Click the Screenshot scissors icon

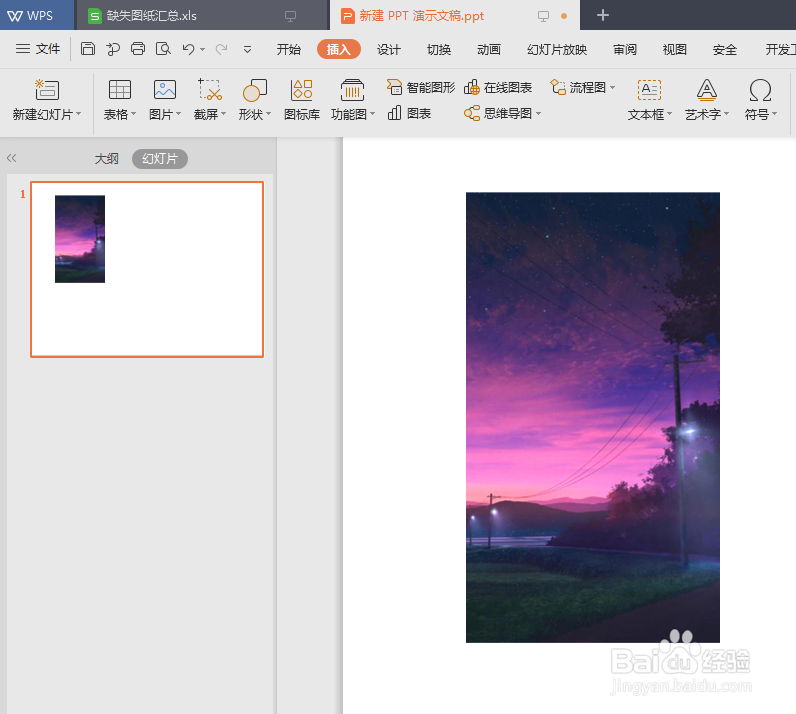coord(210,89)
